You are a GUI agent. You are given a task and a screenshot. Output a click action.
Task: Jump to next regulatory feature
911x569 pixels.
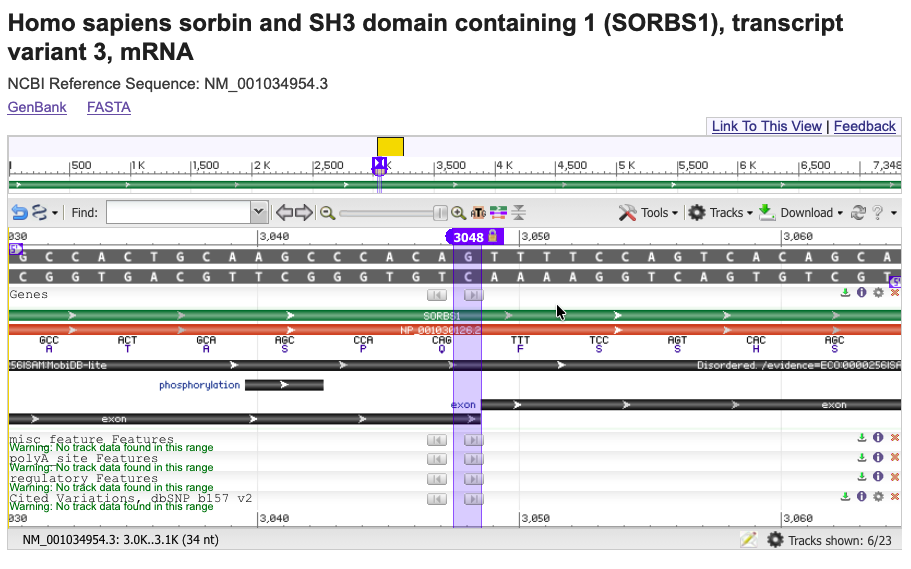pos(474,479)
